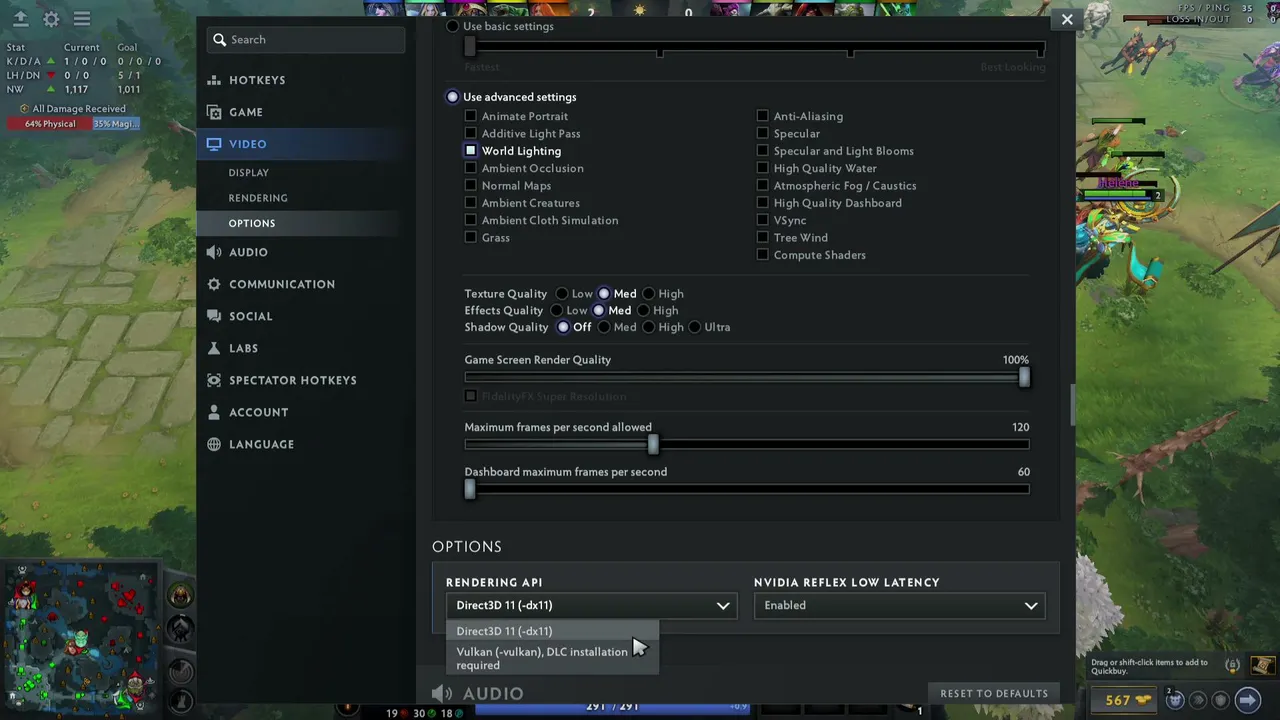Go to the Options subsection under Video
The width and height of the screenshot is (1280, 720).
(252, 223)
